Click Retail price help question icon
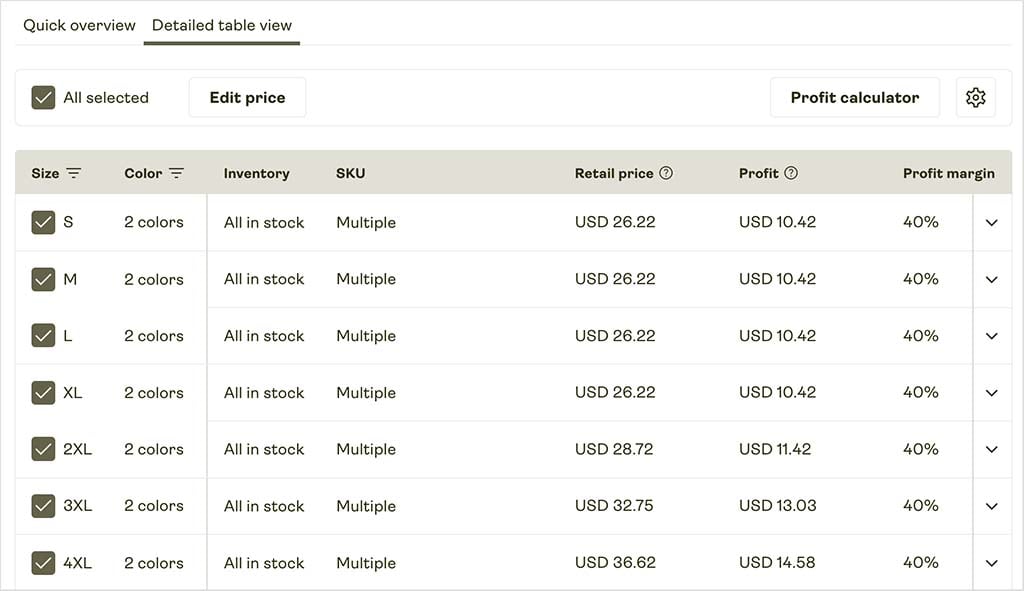 tap(666, 173)
